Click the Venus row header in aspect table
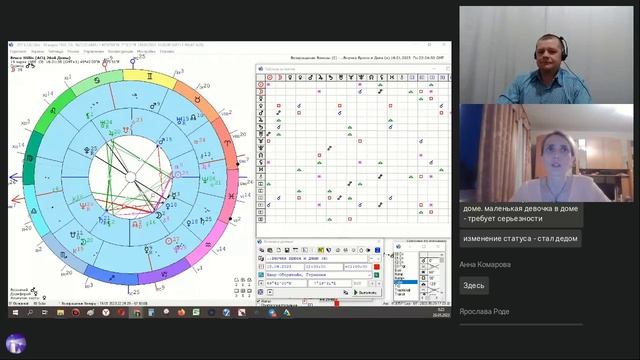 261,105
